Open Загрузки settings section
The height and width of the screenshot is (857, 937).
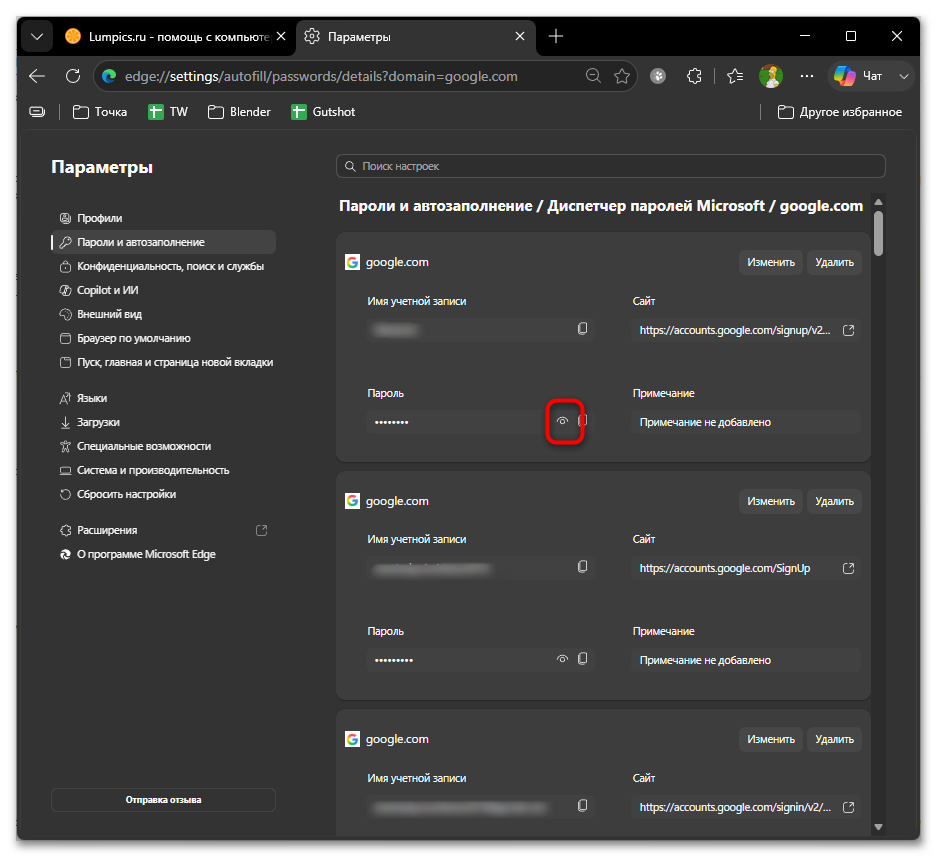pos(163,422)
